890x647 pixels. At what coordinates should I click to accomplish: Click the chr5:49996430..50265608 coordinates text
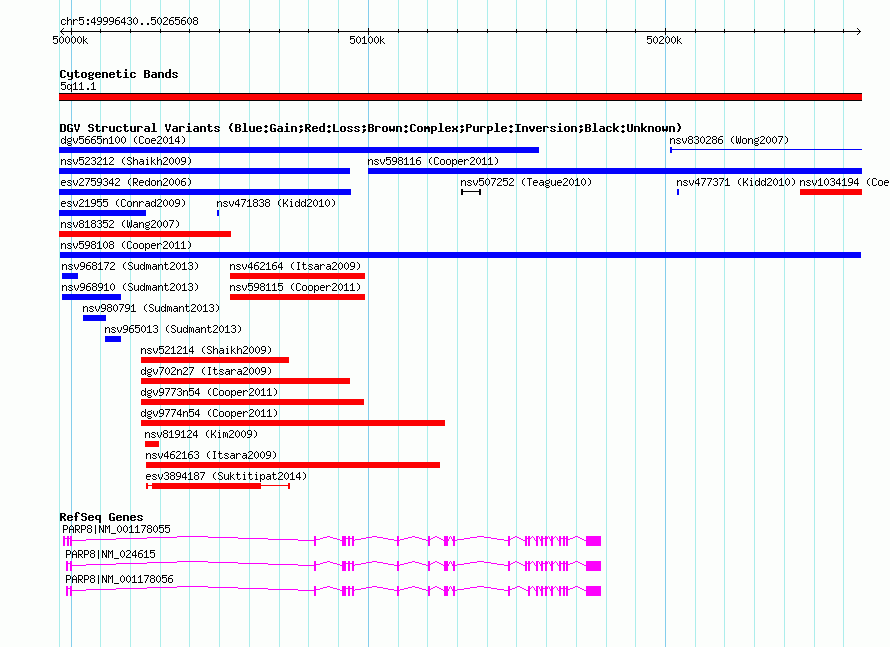[129, 22]
